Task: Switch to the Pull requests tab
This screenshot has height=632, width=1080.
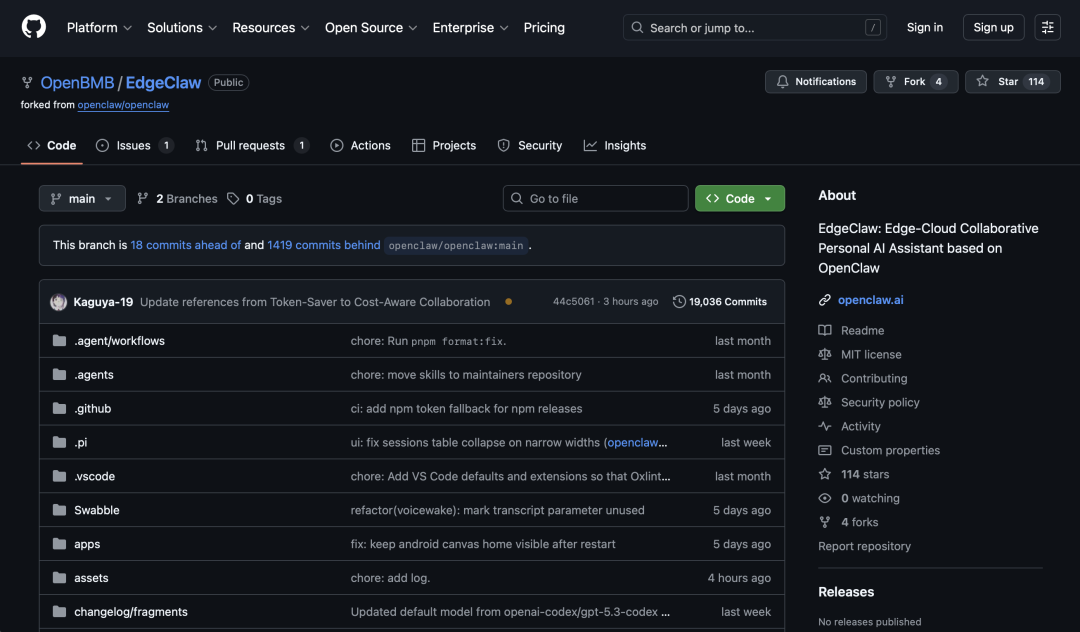Action: [x=251, y=146]
